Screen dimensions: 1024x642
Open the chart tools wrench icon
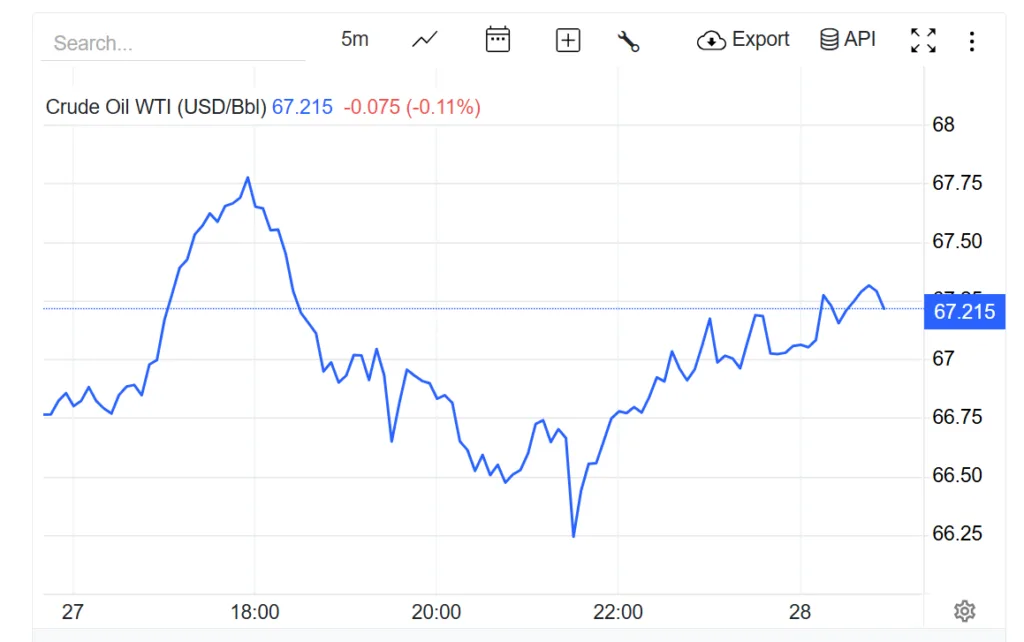pos(630,39)
